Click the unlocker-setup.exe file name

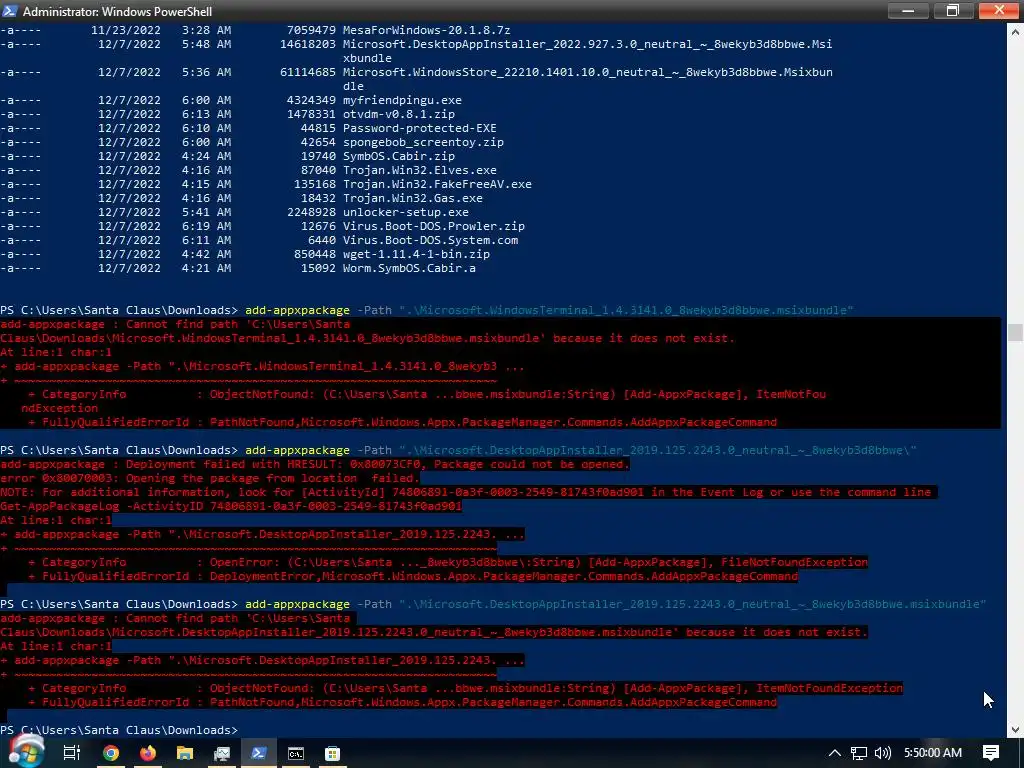coord(406,212)
